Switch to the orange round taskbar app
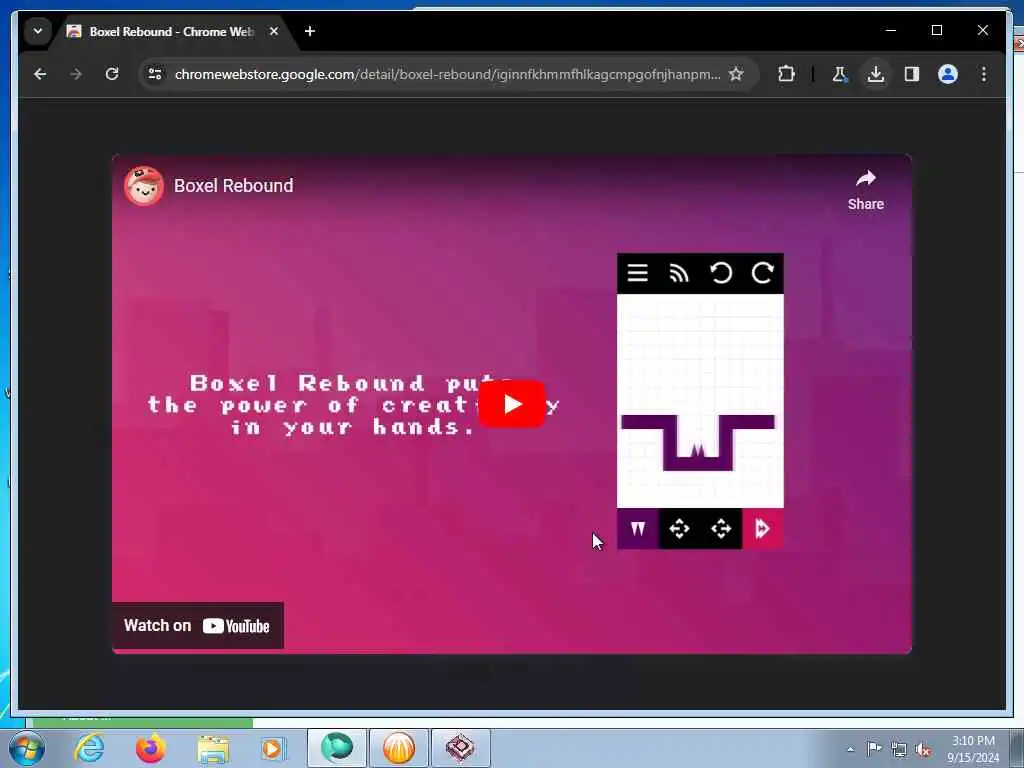This screenshot has height=768, width=1024. [399, 748]
